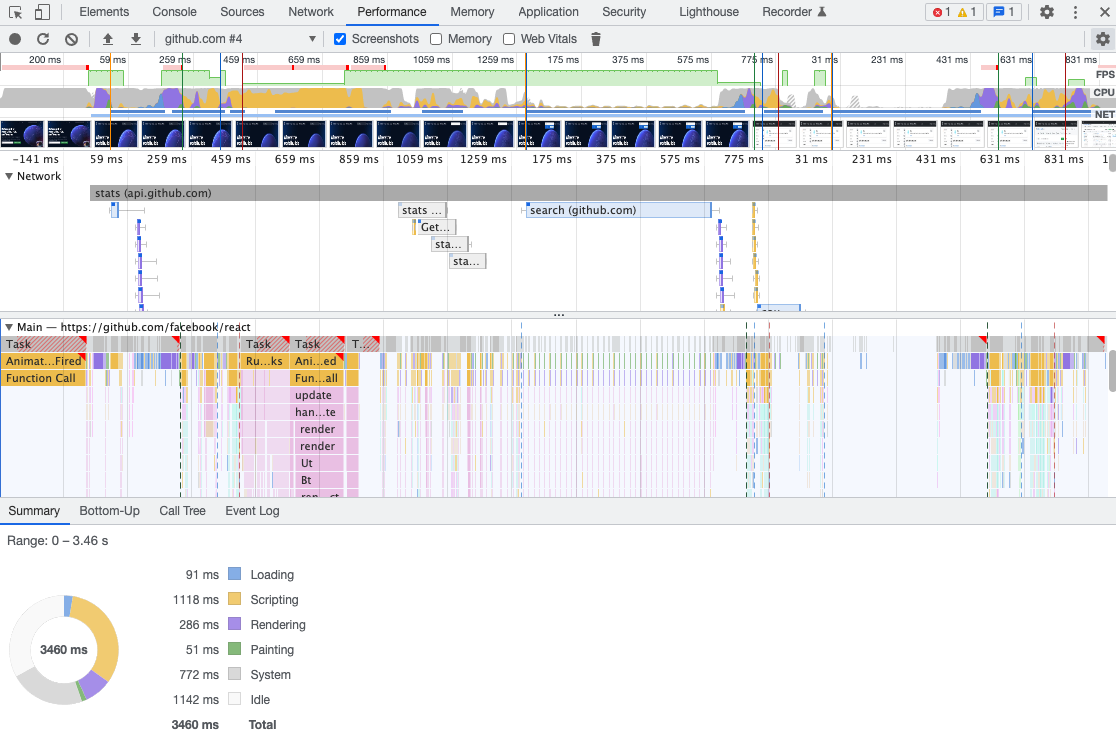The height and width of the screenshot is (753, 1116).
Task: Click the Range: 0 – 3.46 s text
Action: pyautogui.click(x=58, y=541)
